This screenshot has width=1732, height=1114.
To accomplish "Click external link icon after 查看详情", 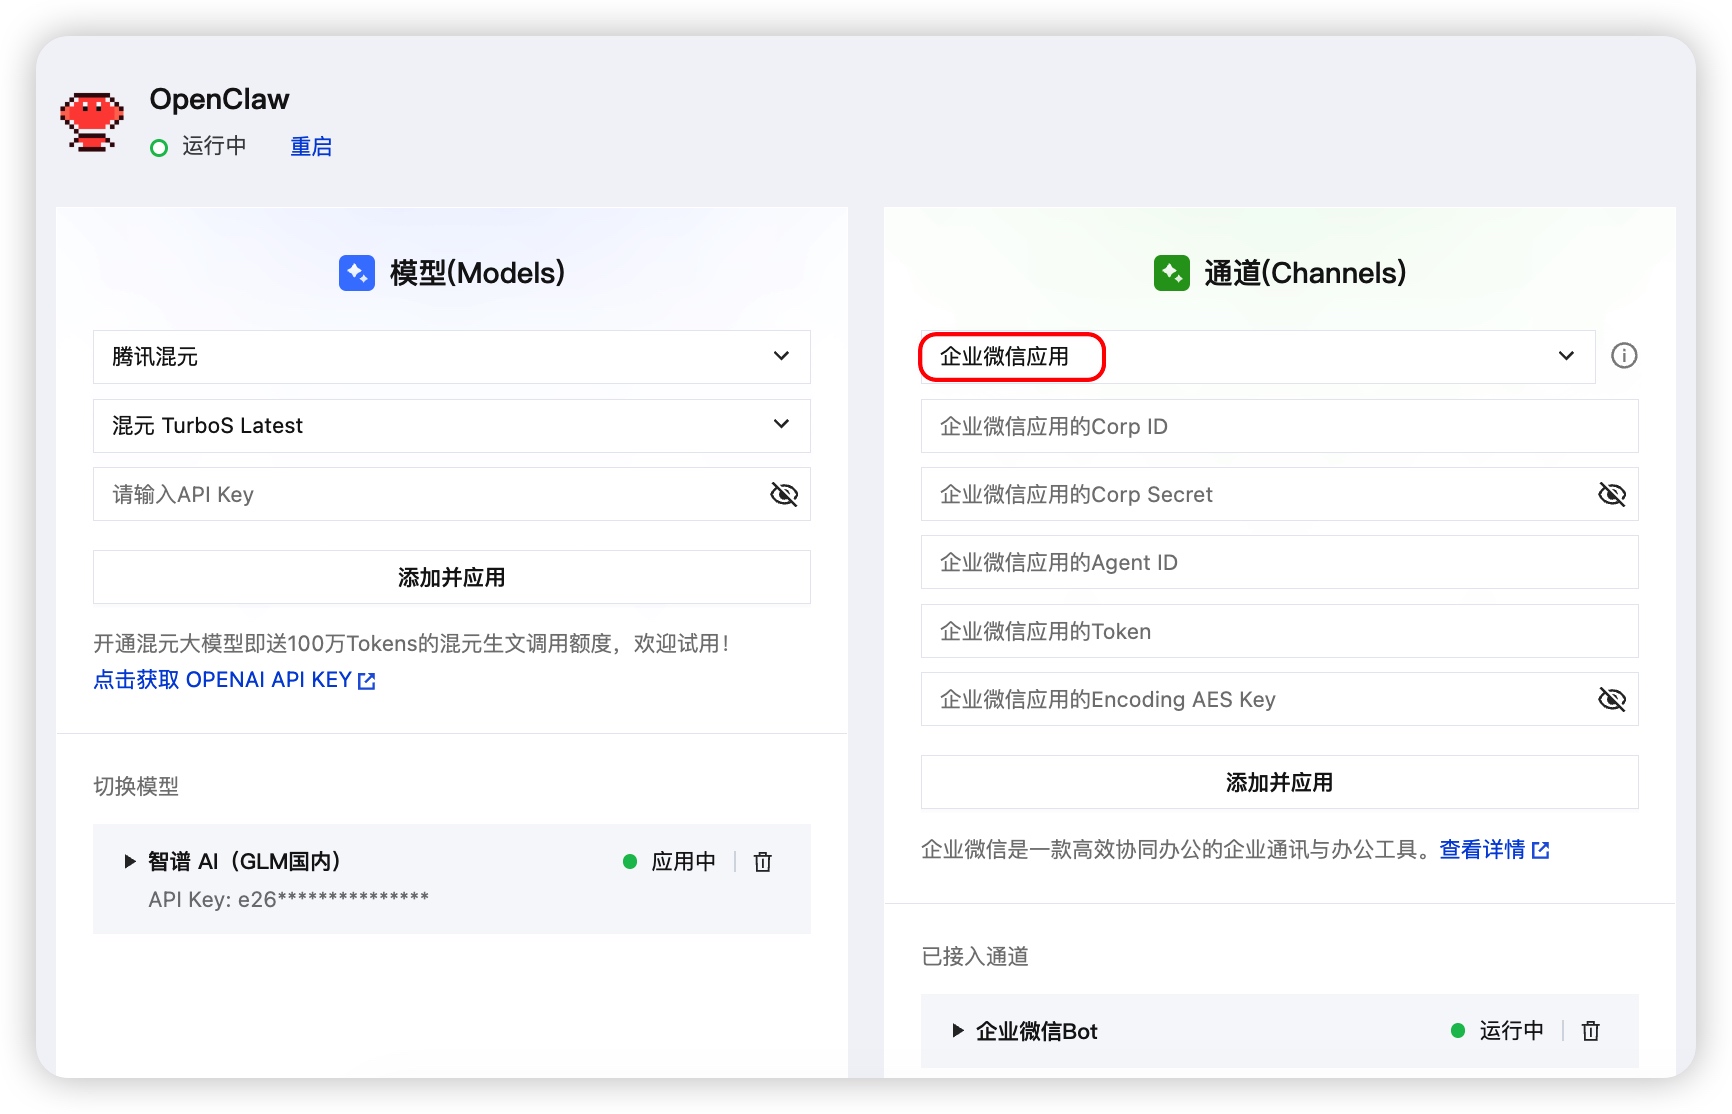I will tap(1541, 850).
